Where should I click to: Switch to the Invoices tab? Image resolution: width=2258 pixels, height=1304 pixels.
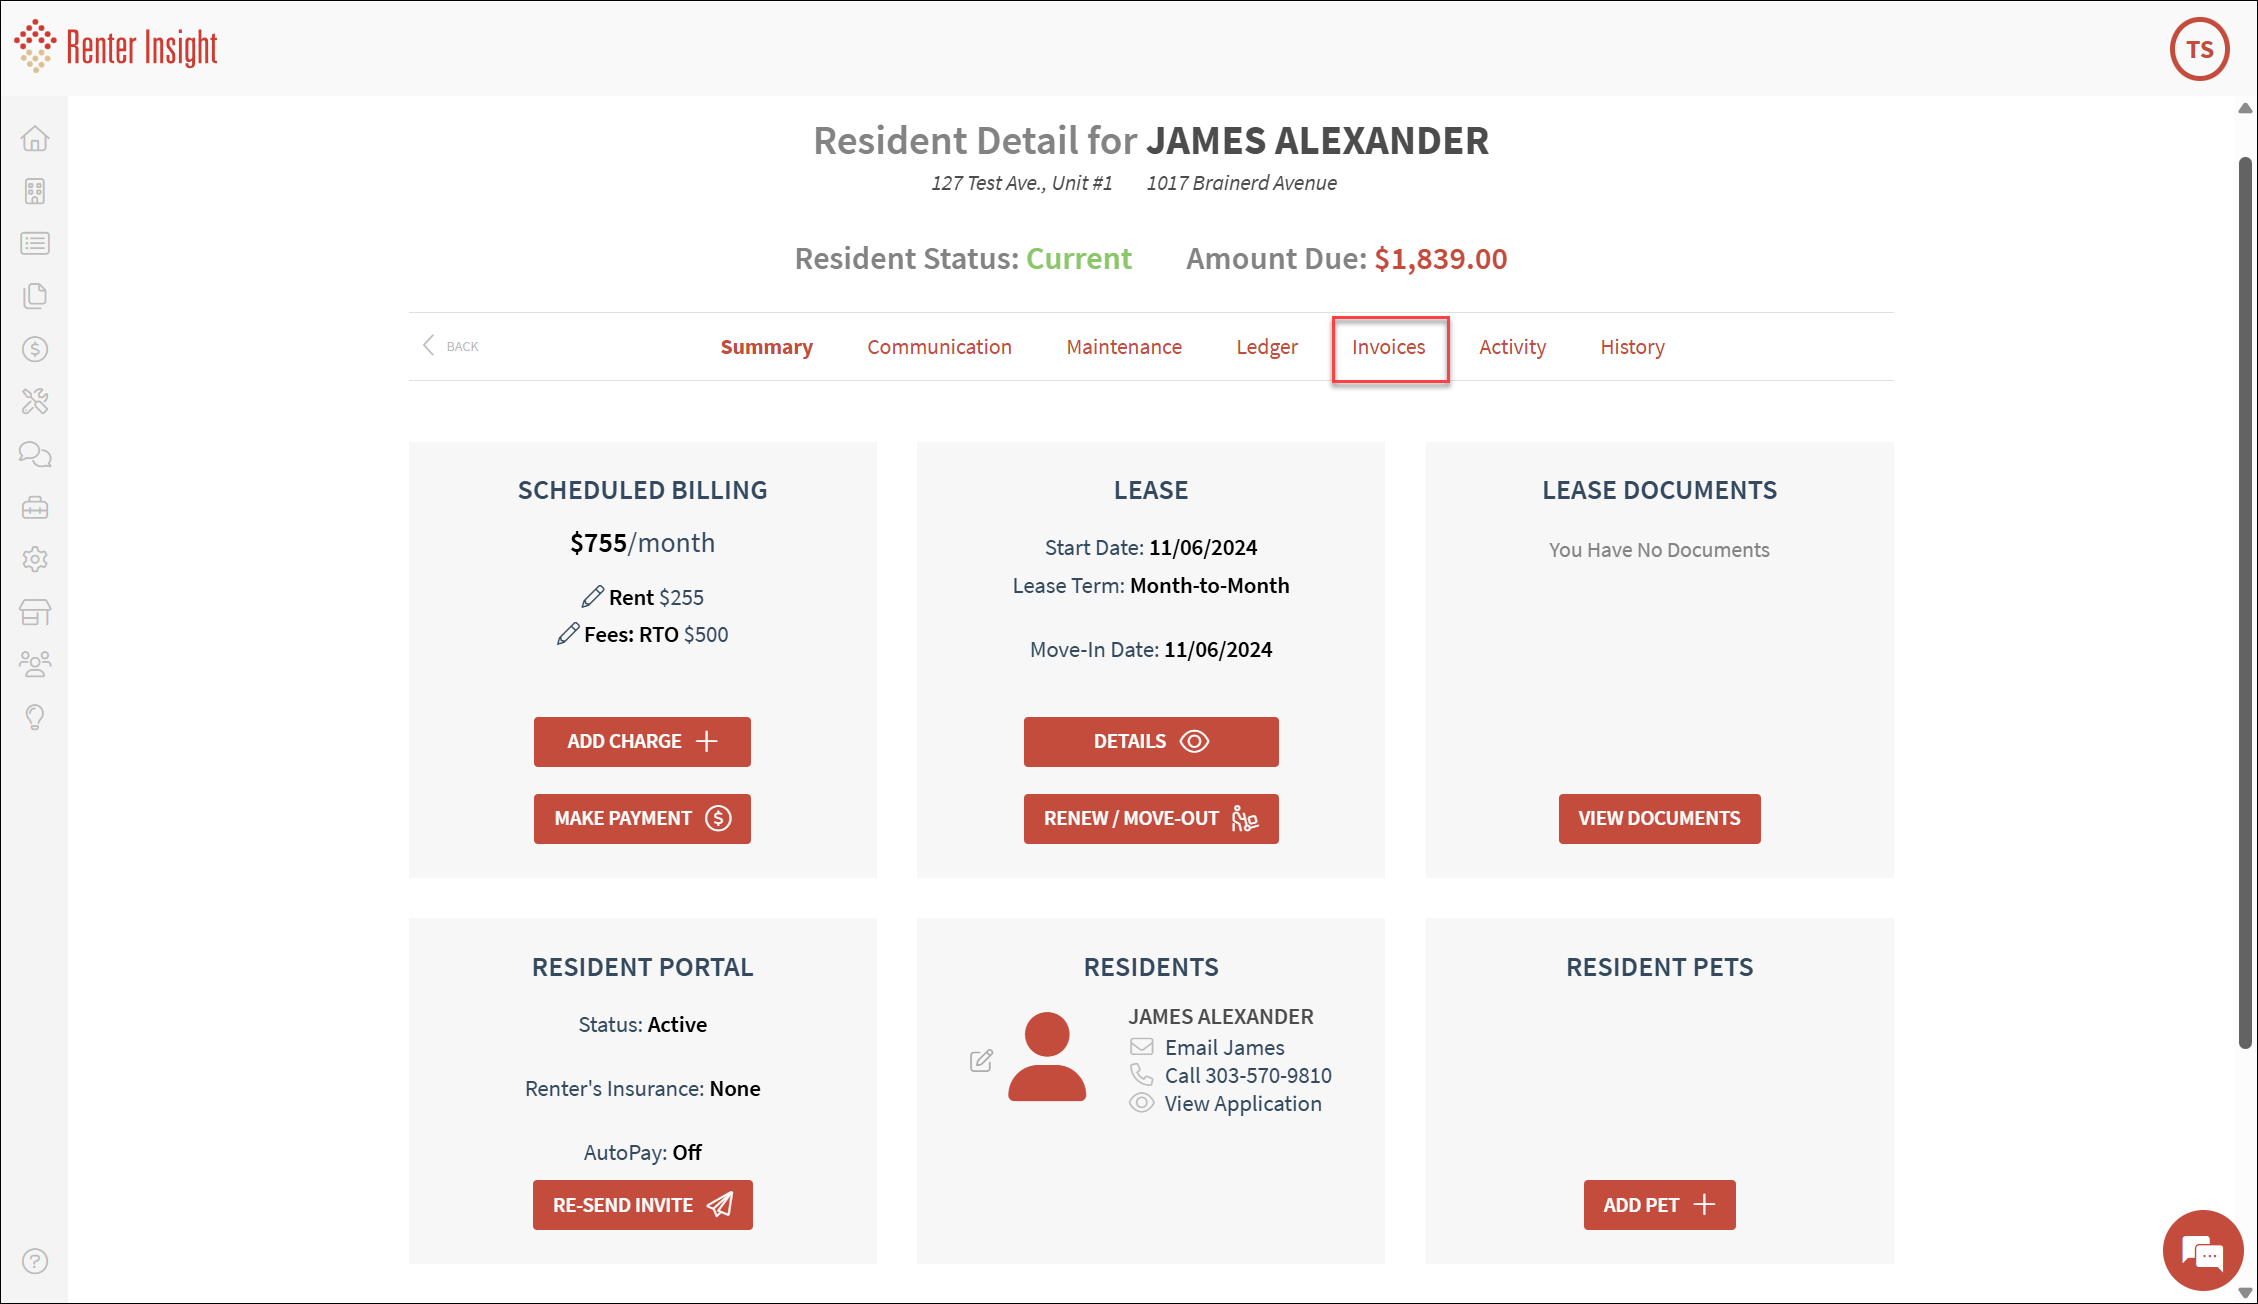(1388, 347)
